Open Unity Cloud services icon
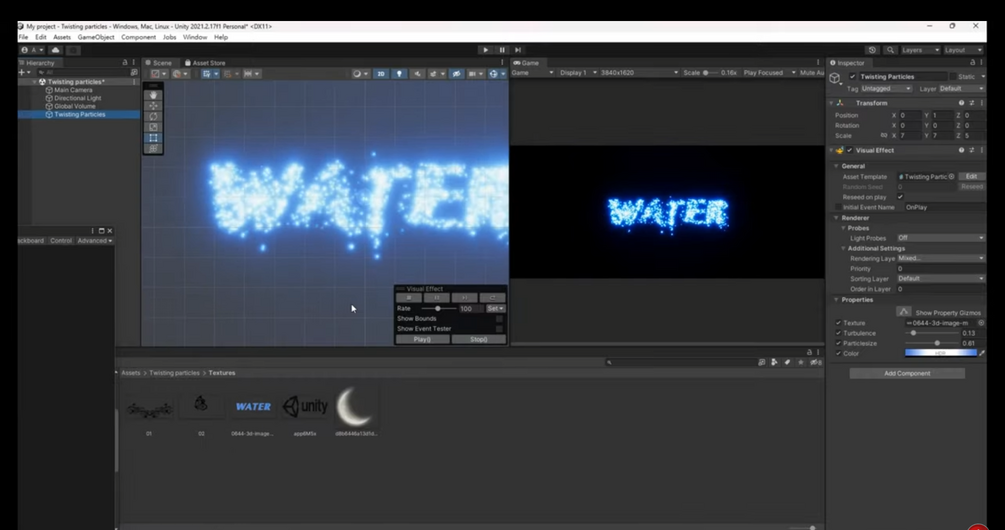Image resolution: width=1005 pixels, height=530 pixels. pos(56,50)
